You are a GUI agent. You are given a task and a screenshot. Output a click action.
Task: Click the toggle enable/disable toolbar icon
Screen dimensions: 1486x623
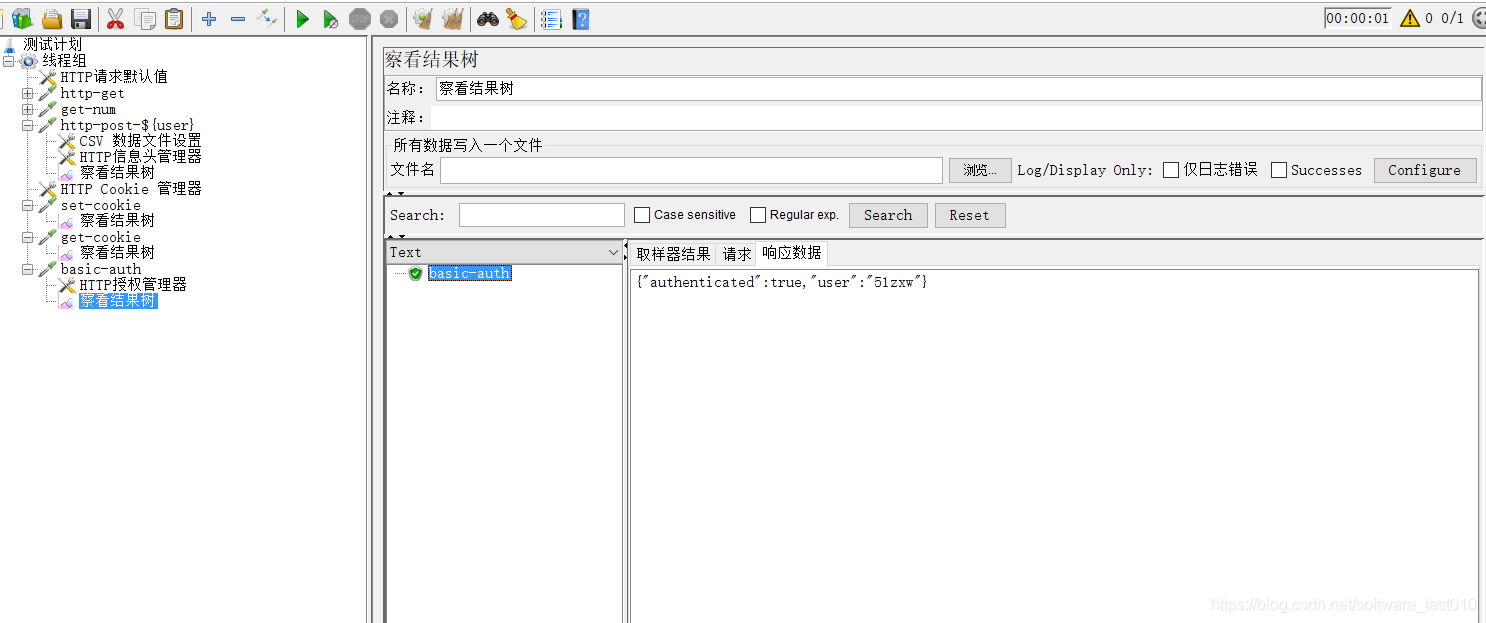[x=266, y=18]
